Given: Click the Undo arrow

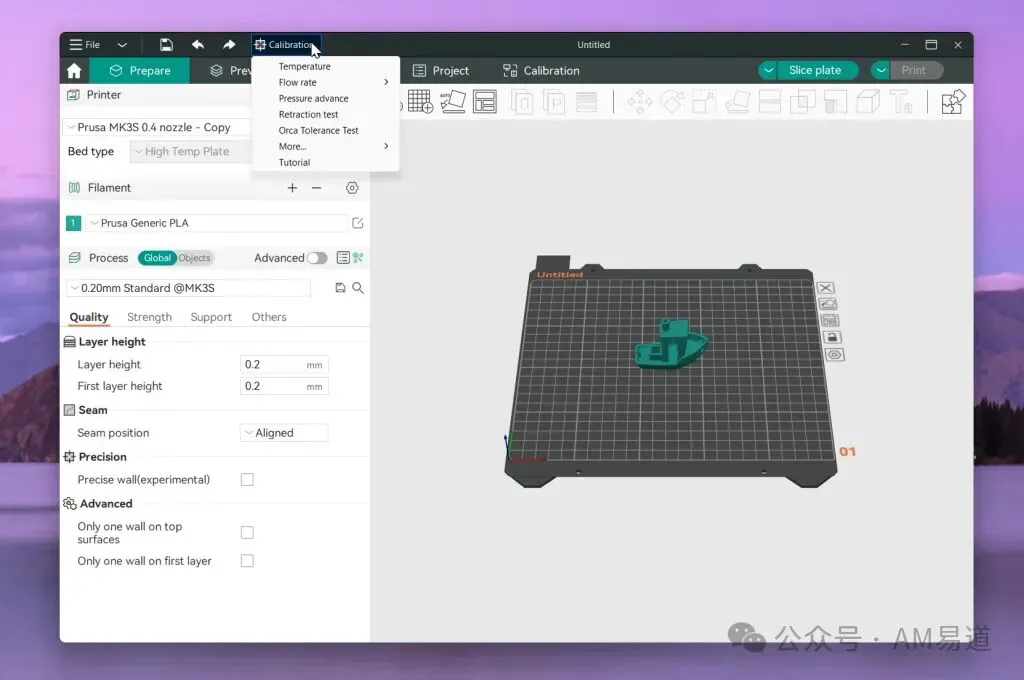Looking at the screenshot, I should coord(198,44).
